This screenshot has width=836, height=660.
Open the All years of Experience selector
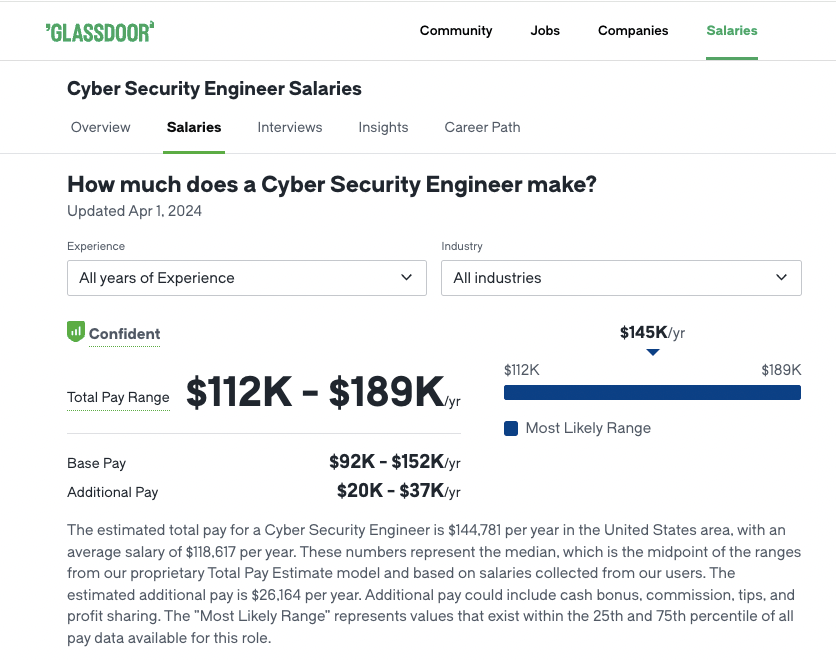(x=247, y=278)
